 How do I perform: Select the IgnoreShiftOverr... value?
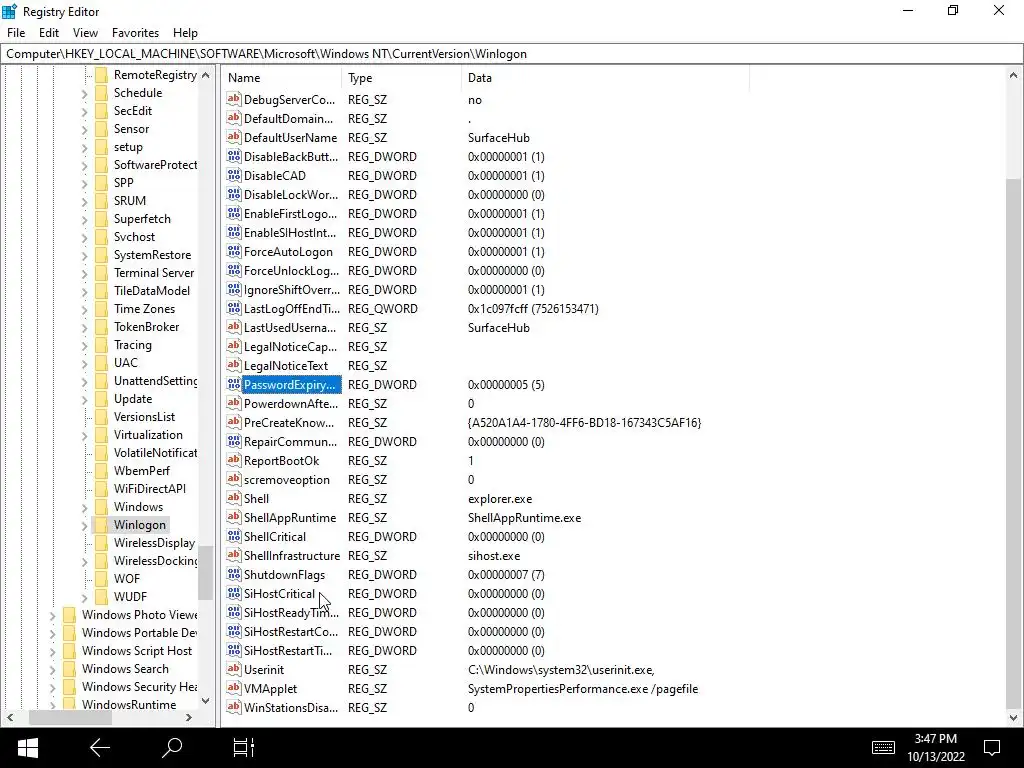(292, 290)
